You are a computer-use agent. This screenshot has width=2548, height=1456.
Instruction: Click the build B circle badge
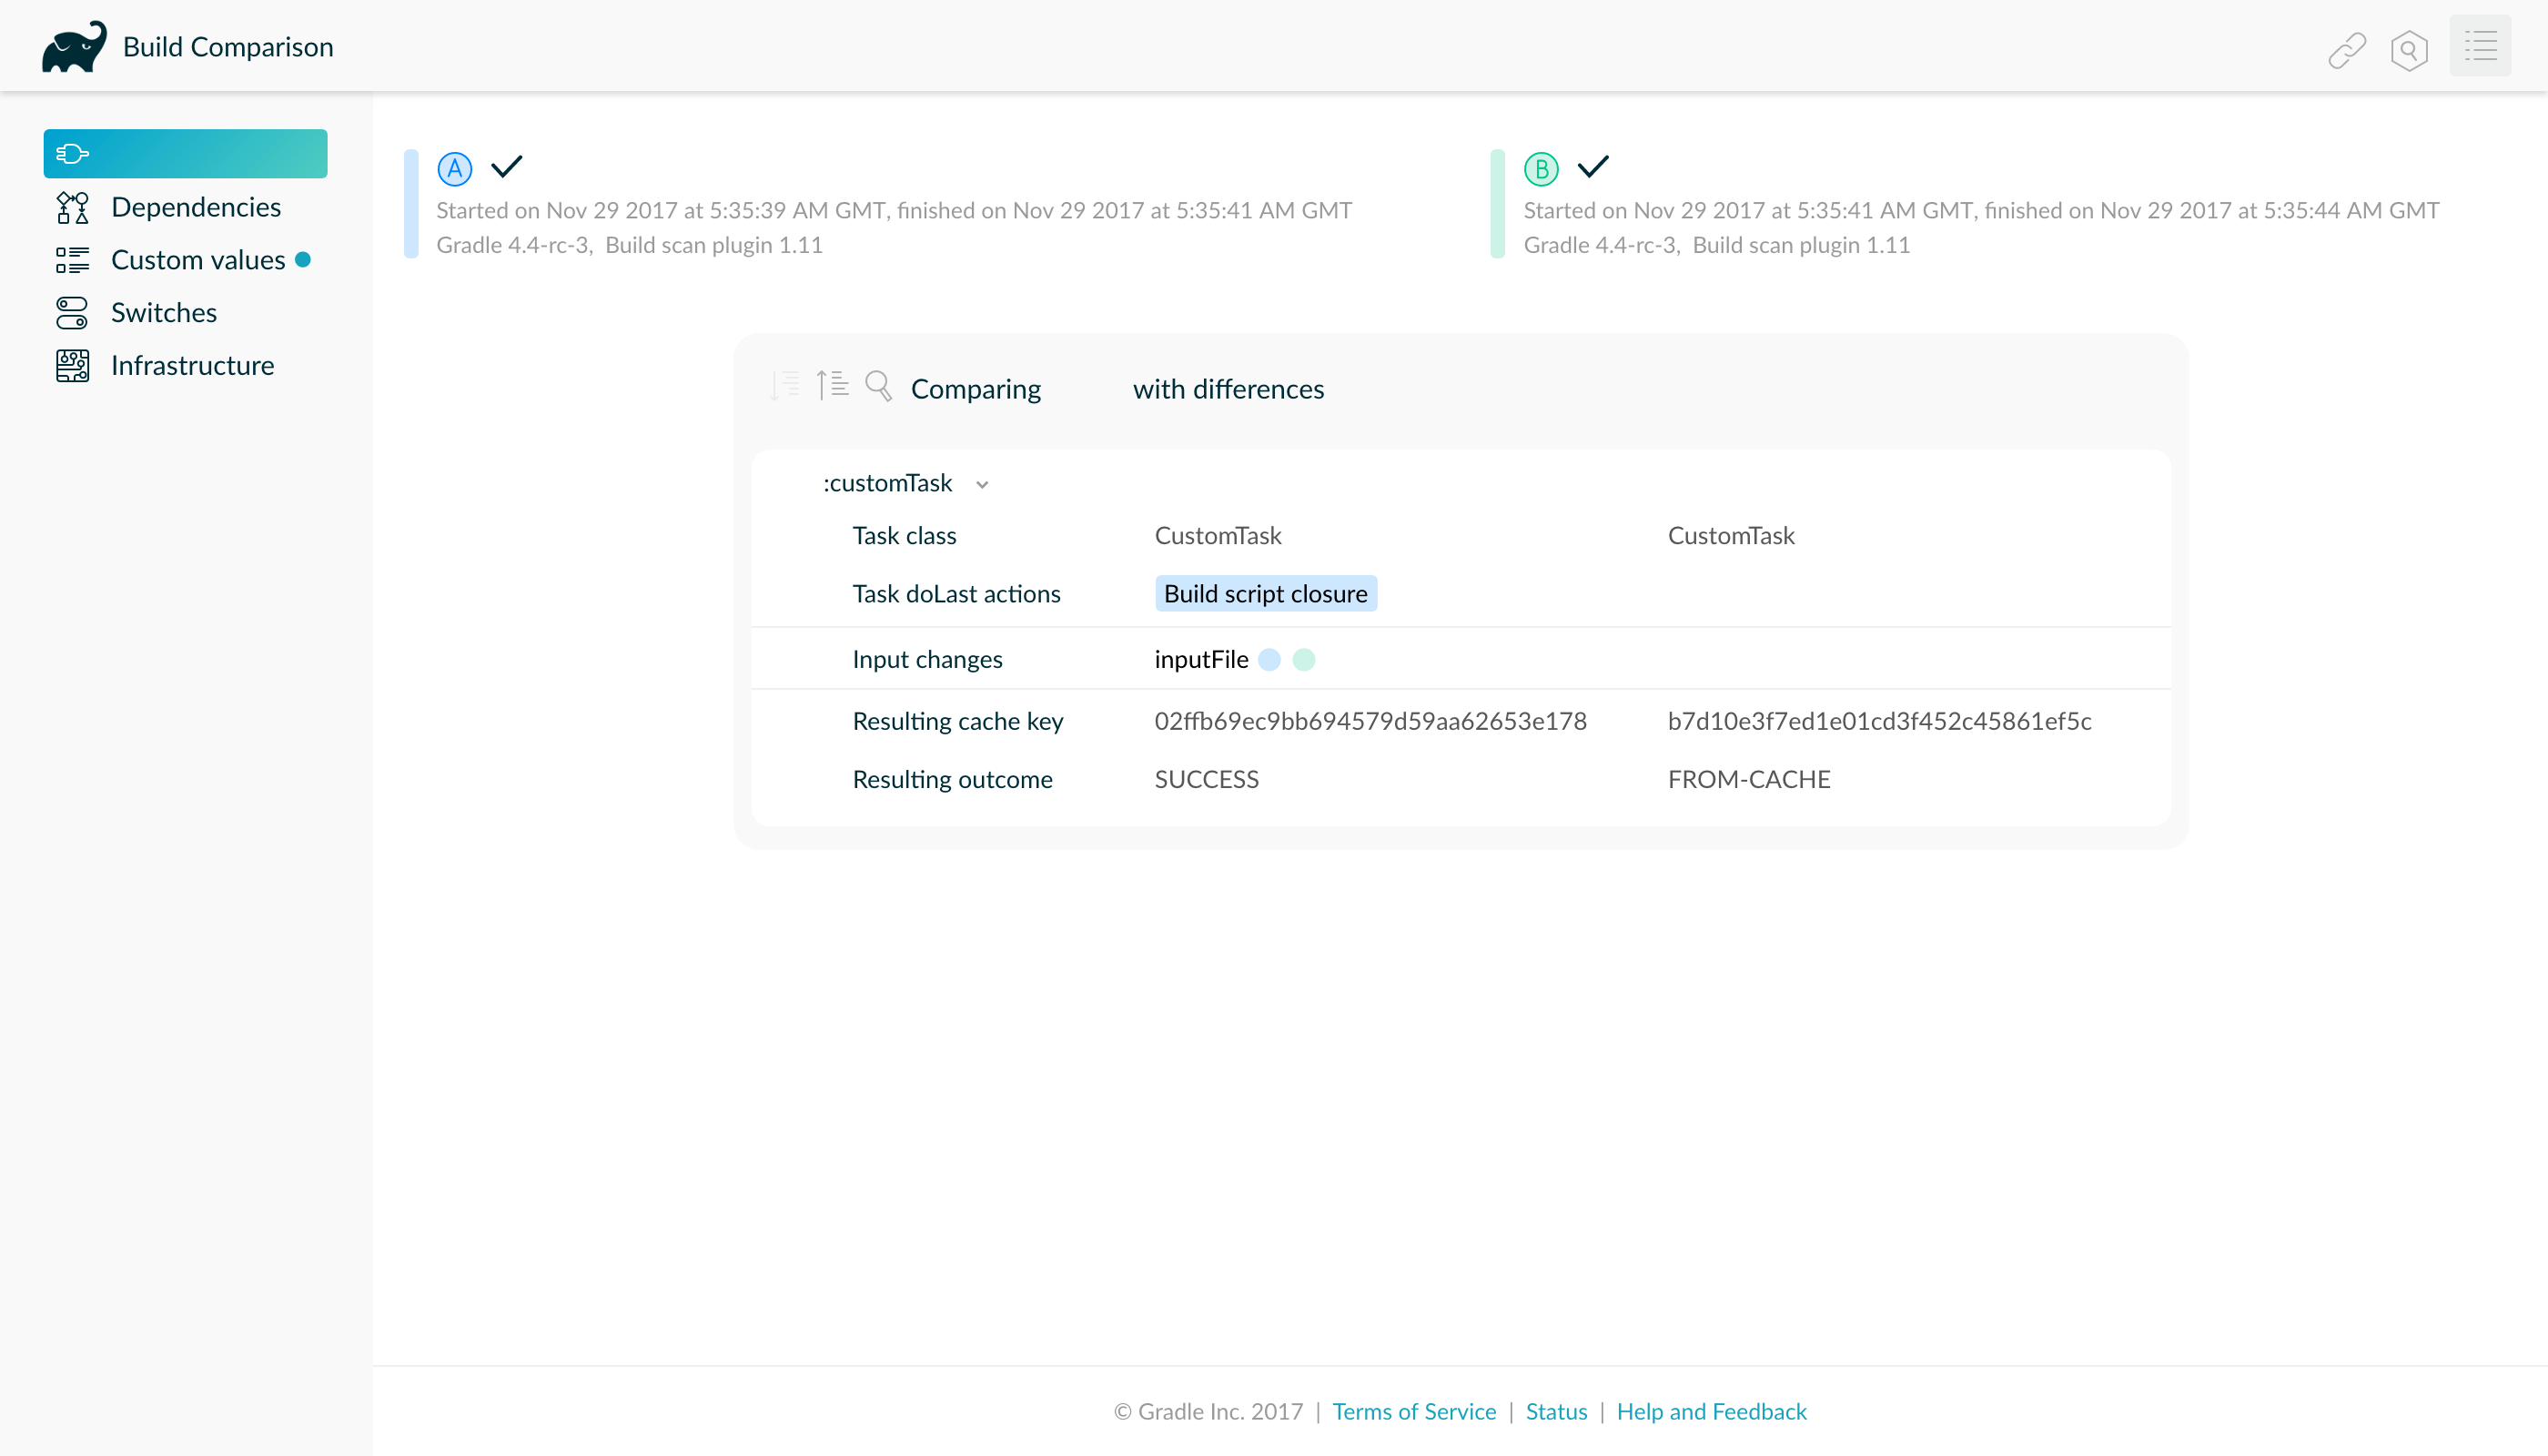point(1541,169)
